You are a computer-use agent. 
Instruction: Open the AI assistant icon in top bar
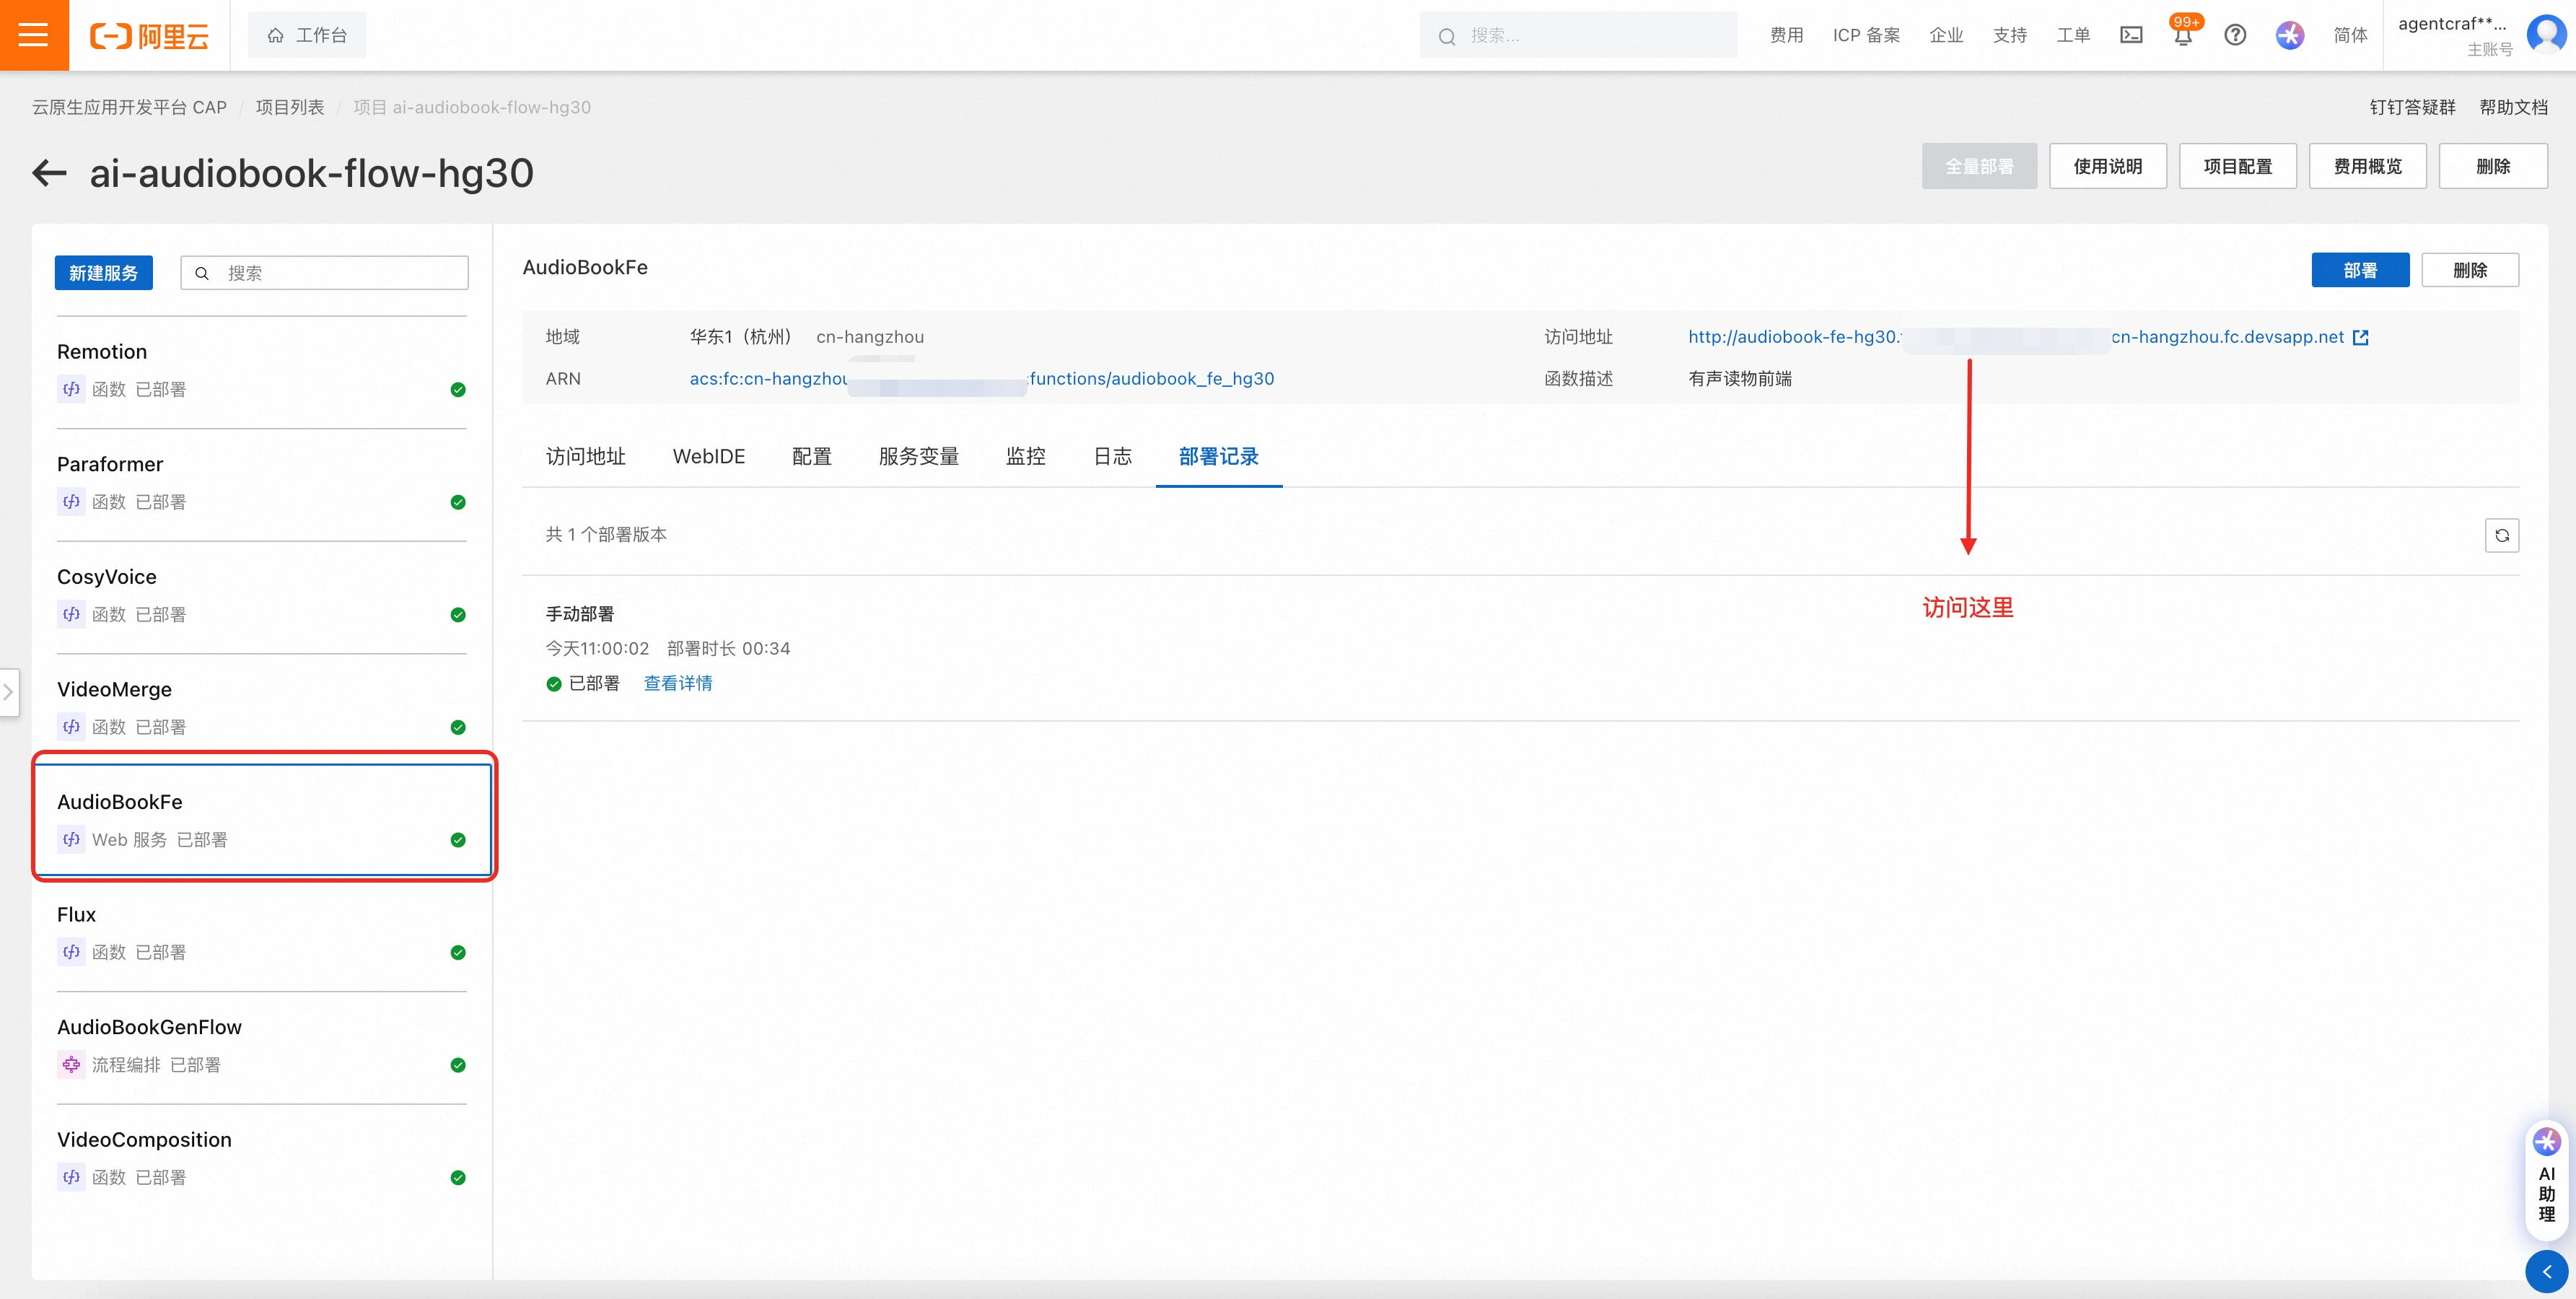tap(2290, 35)
